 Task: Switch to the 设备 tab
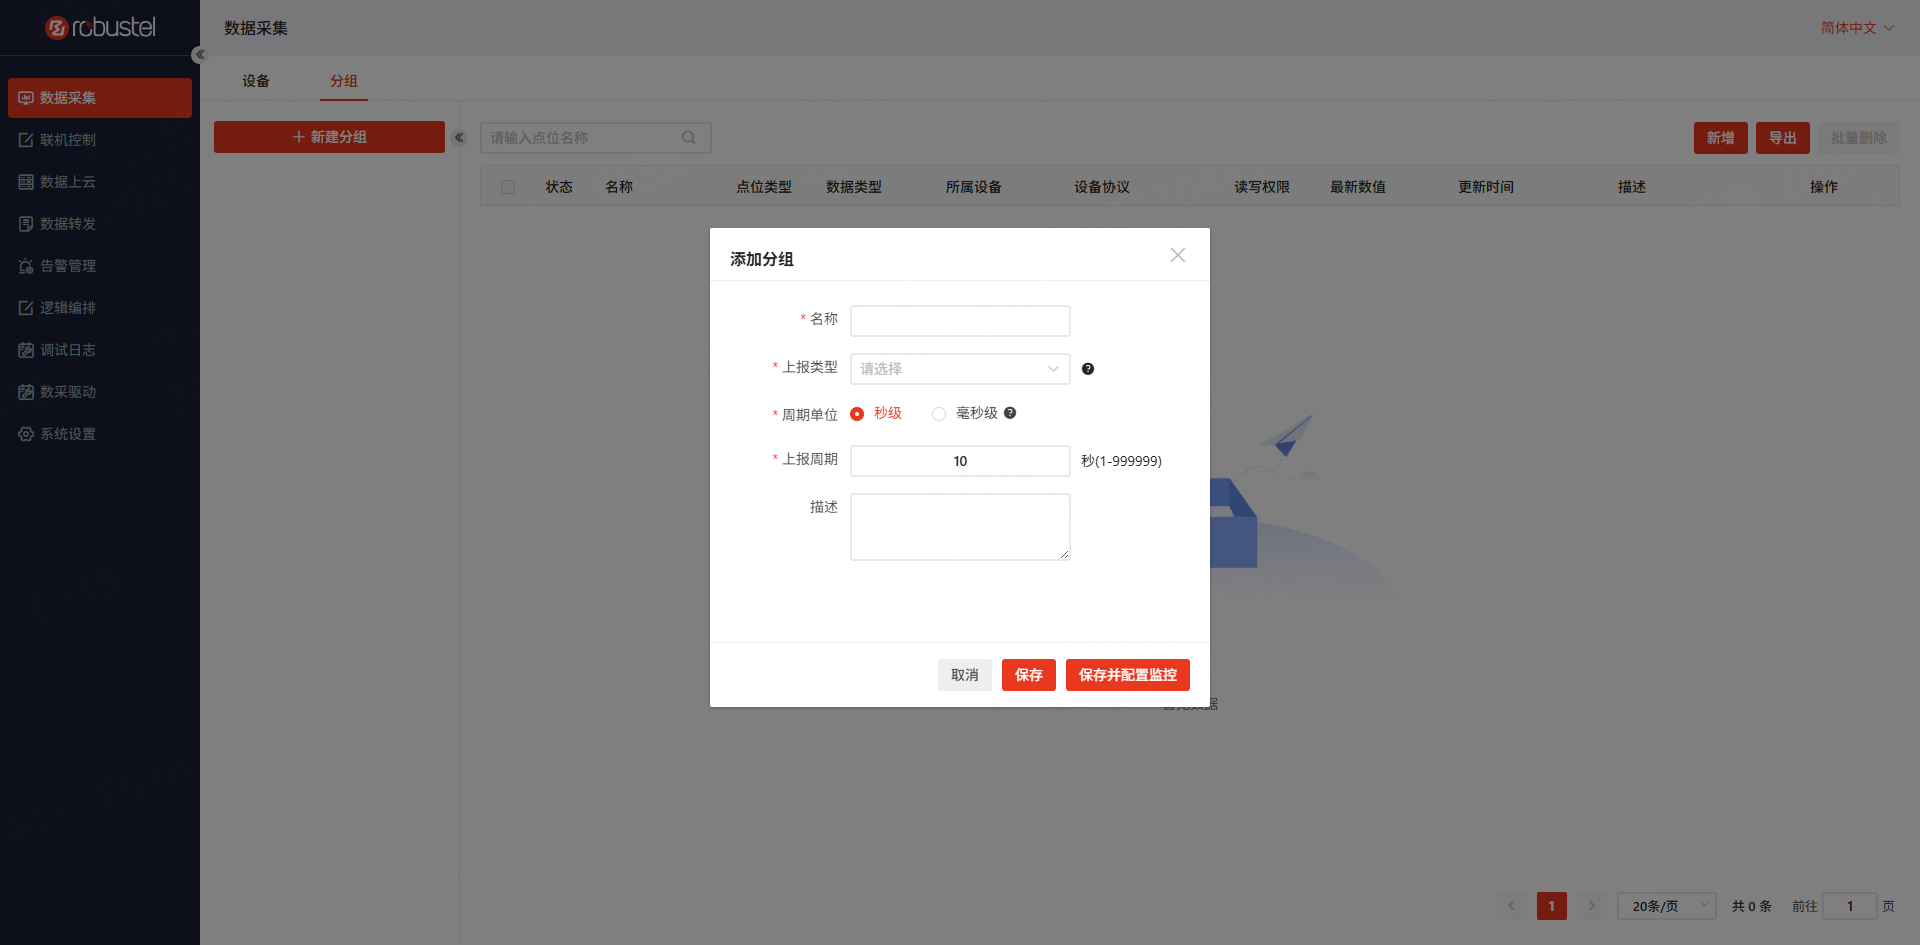256,81
